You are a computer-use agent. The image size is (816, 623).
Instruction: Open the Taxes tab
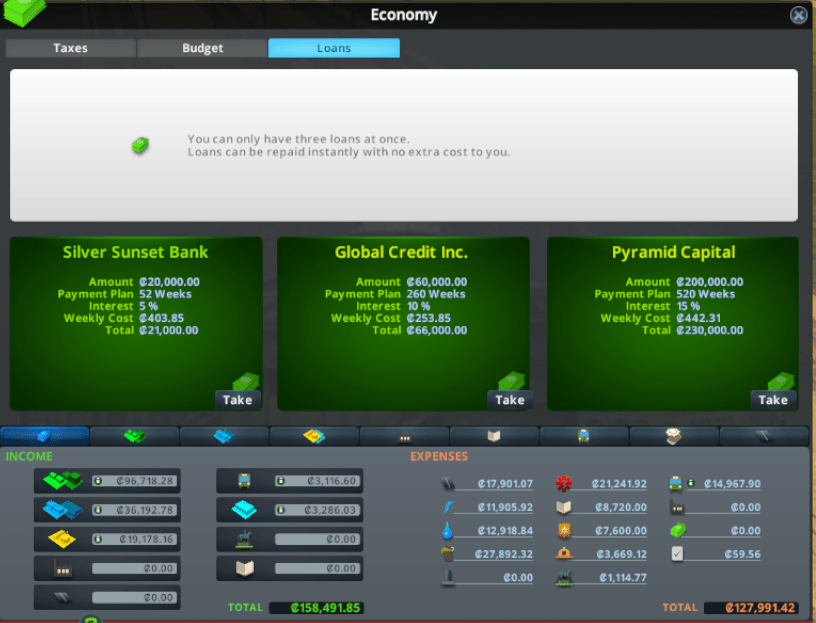click(x=70, y=48)
